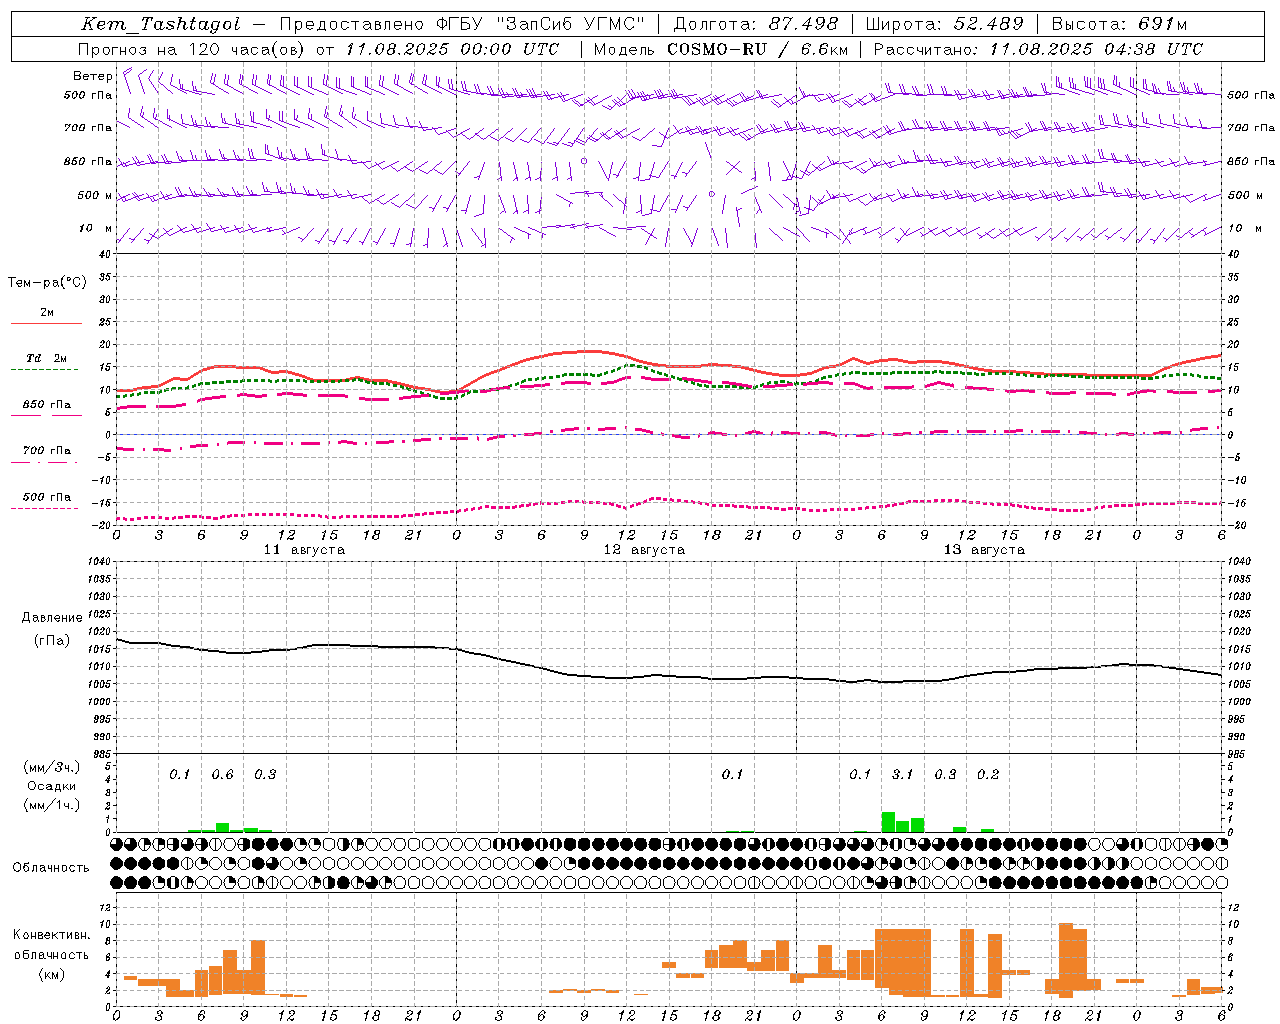
Task: Click the "(мм/1ч.)" precipitation unit label
Action: click(x=52, y=805)
